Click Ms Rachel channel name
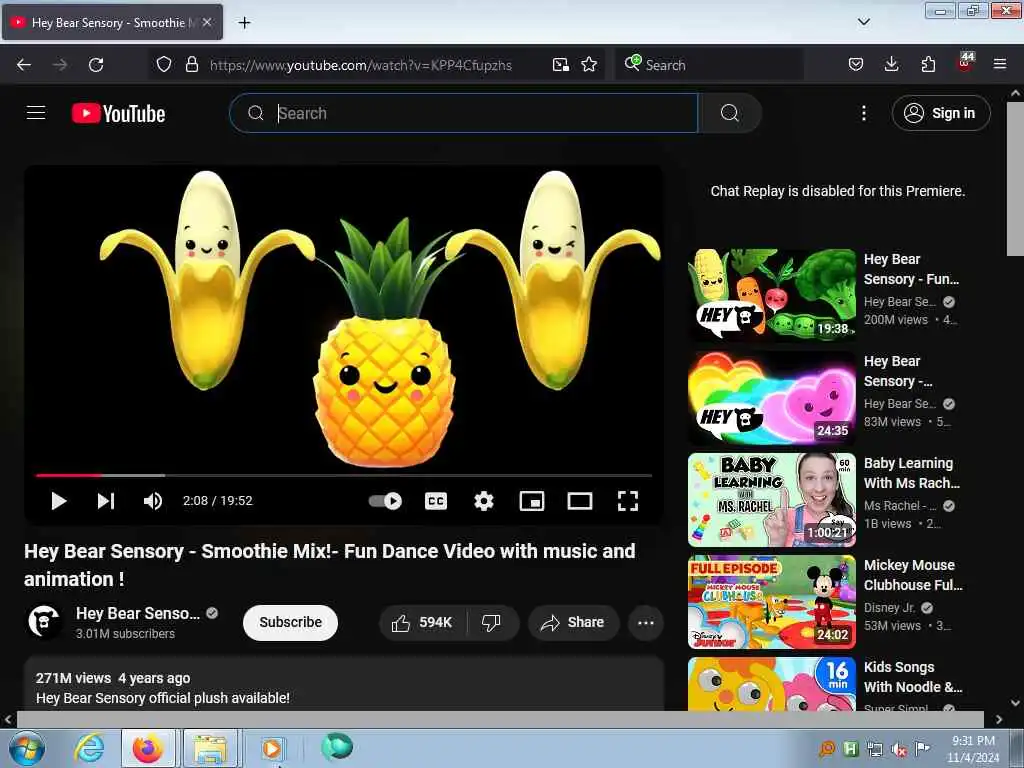The height and width of the screenshot is (768, 1024). [x=900, y=505]
